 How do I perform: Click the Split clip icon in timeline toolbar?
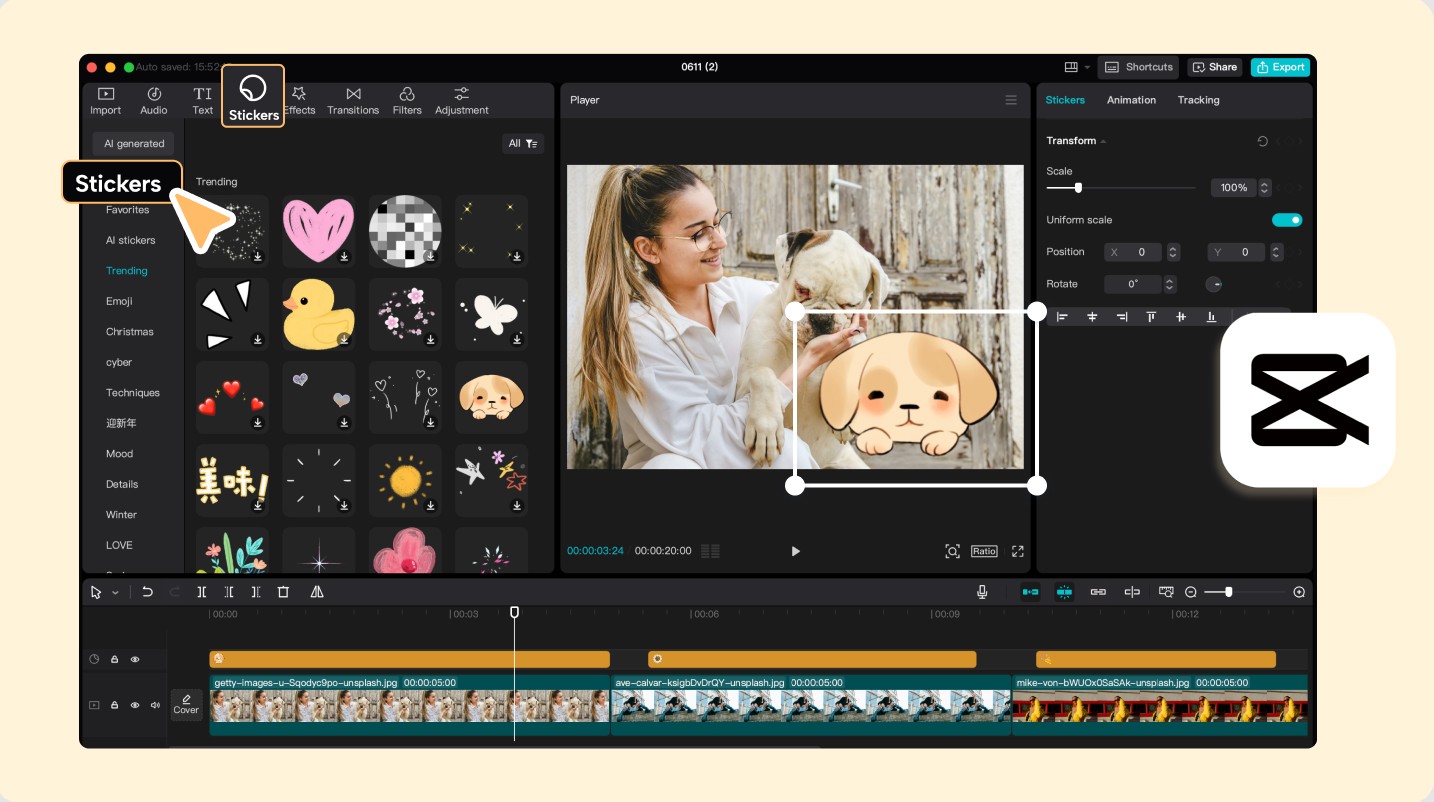(x=201, y=592)
